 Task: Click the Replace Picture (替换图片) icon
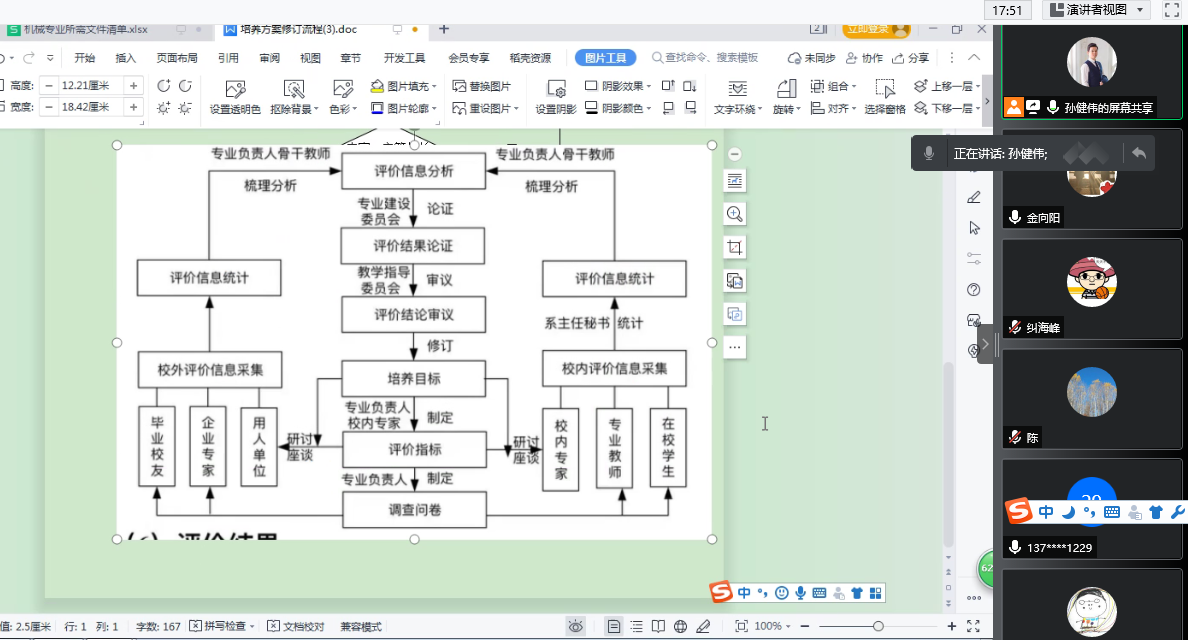click(x=482, y=86)
